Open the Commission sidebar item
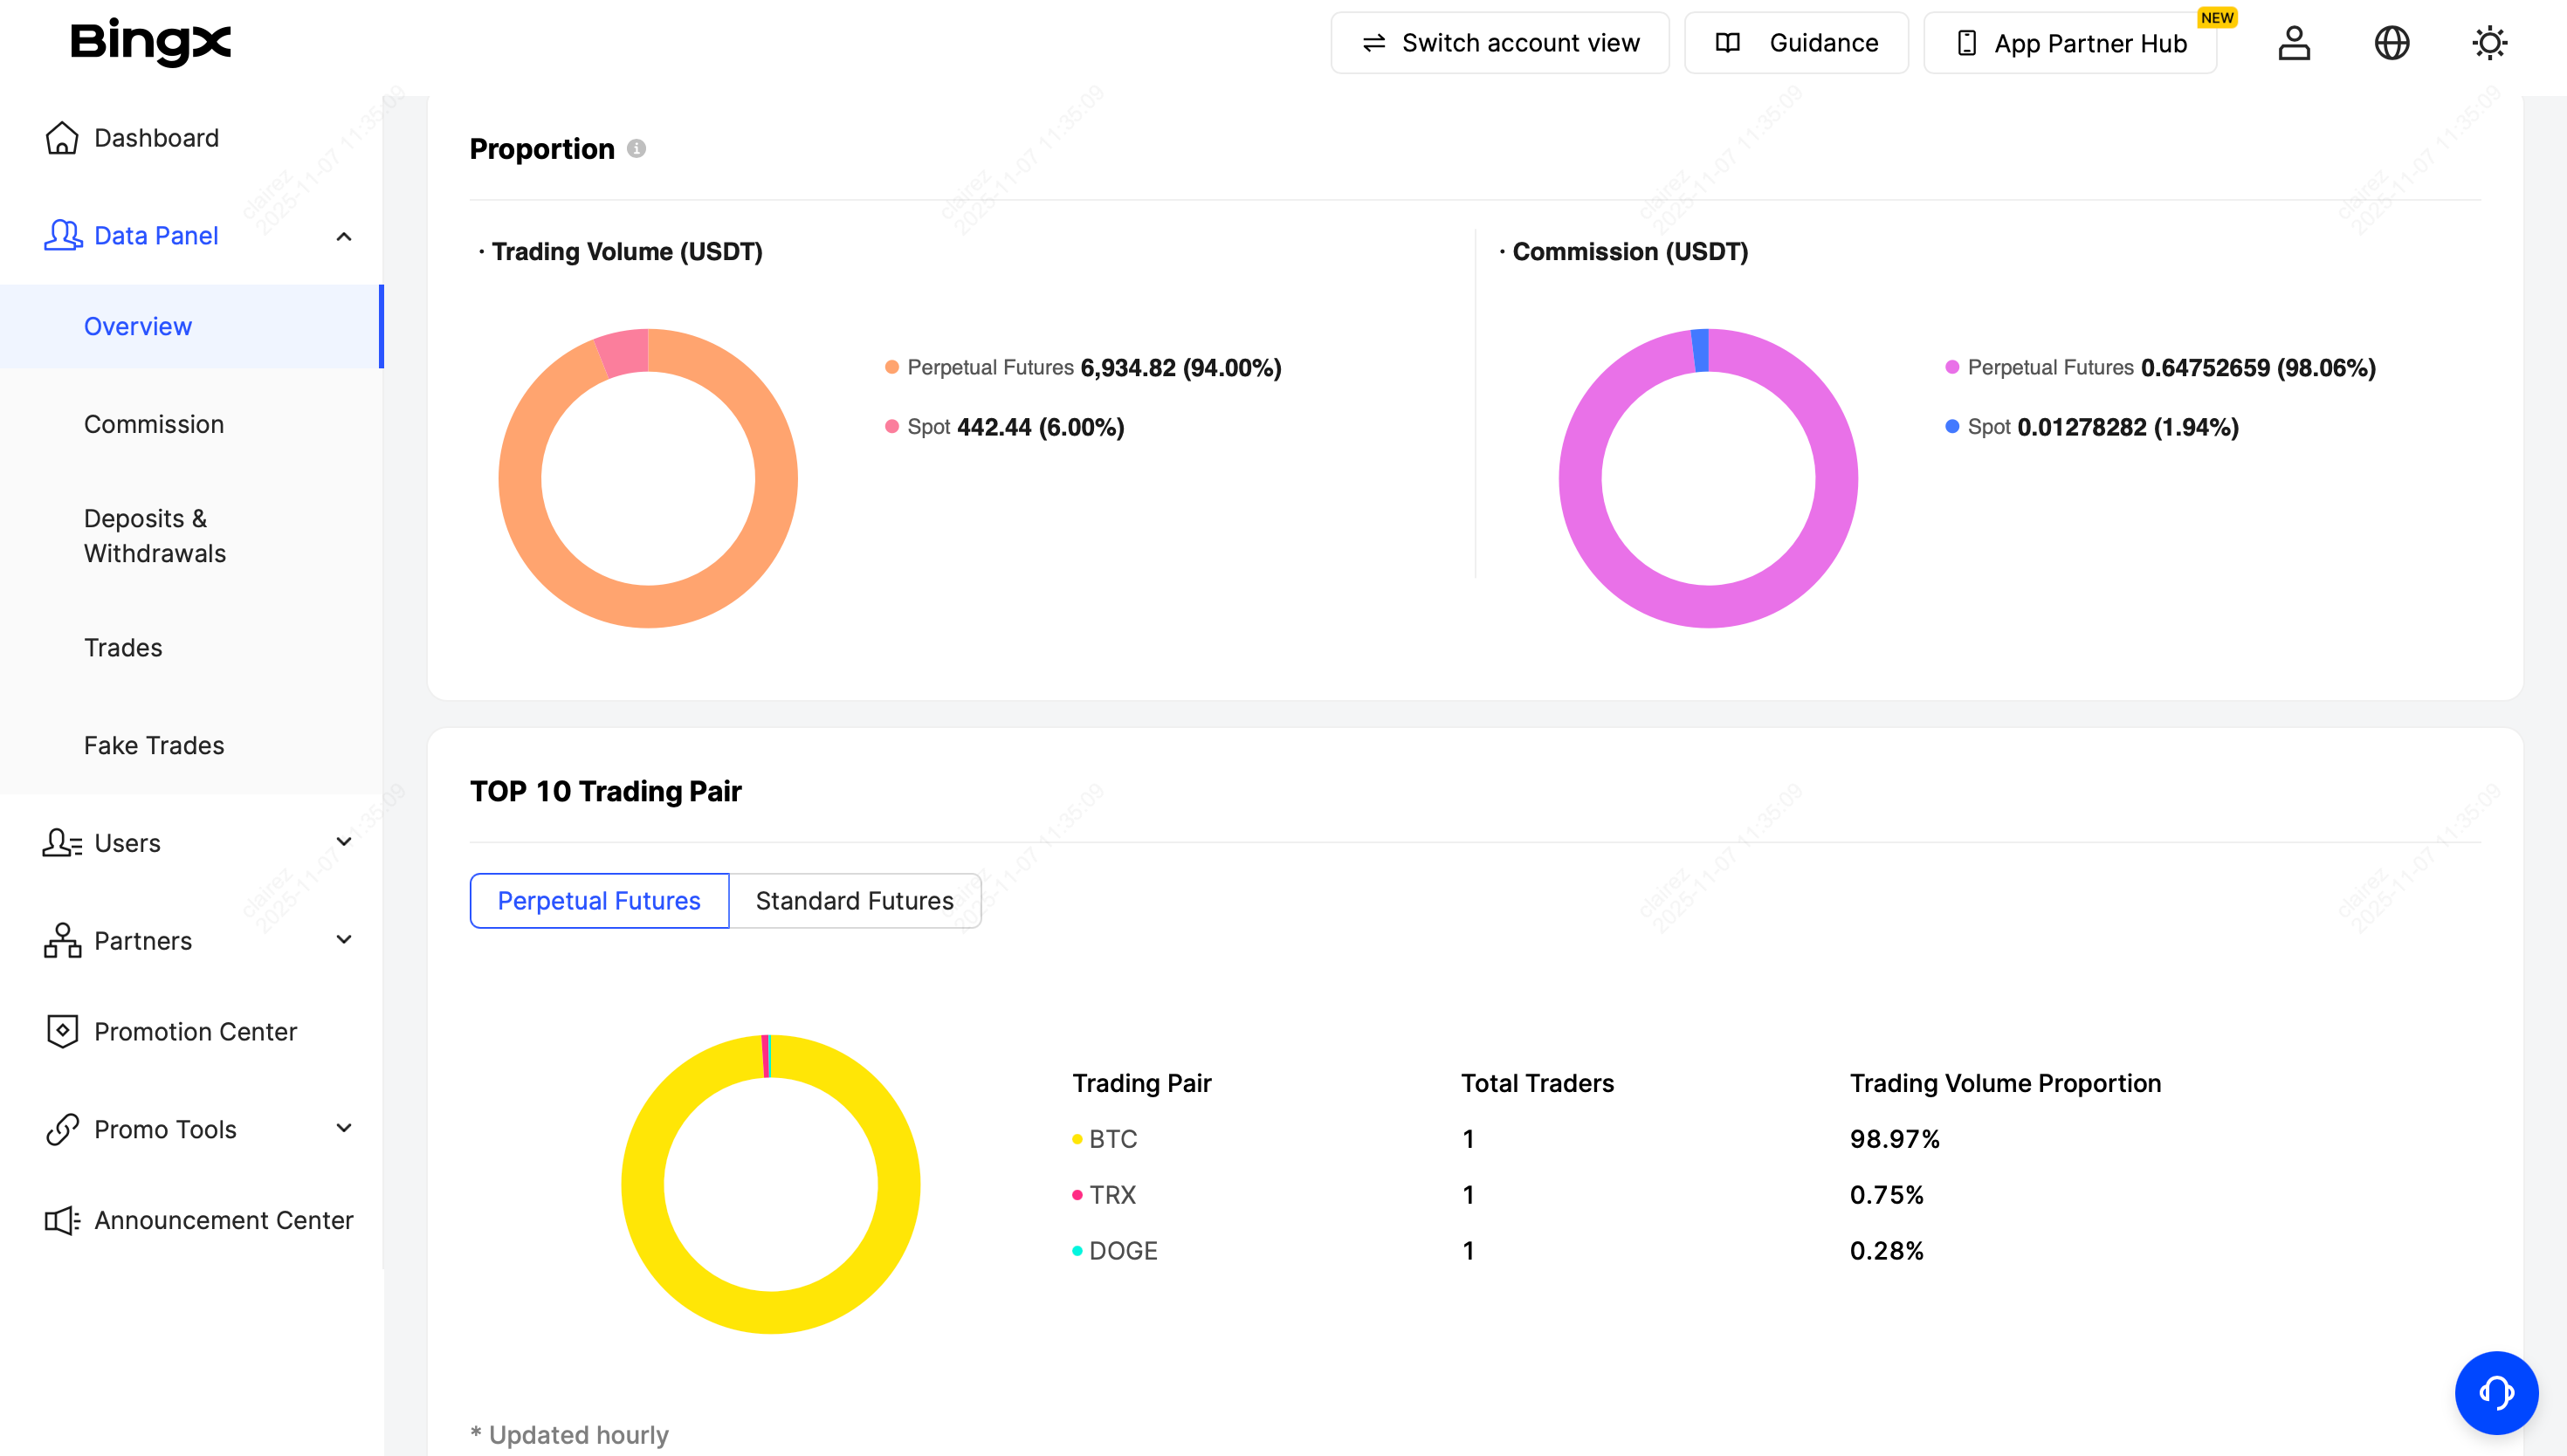This screenshot has width=2567, height=1456. tap(154, 424)
